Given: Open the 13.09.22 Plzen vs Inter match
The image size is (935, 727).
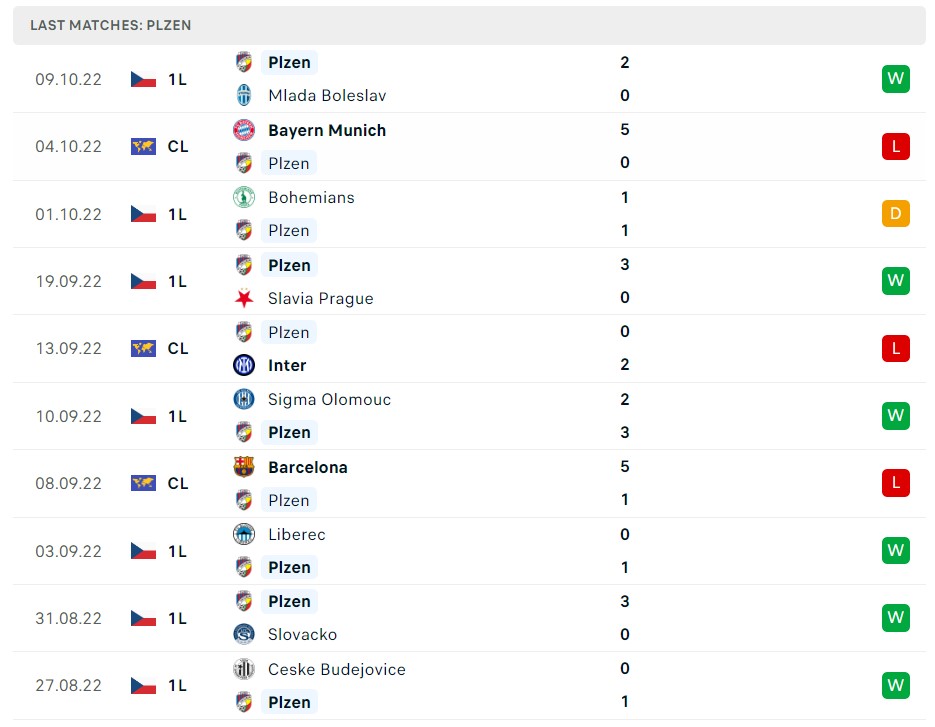Looking at the screenshot, I should 469,348.
